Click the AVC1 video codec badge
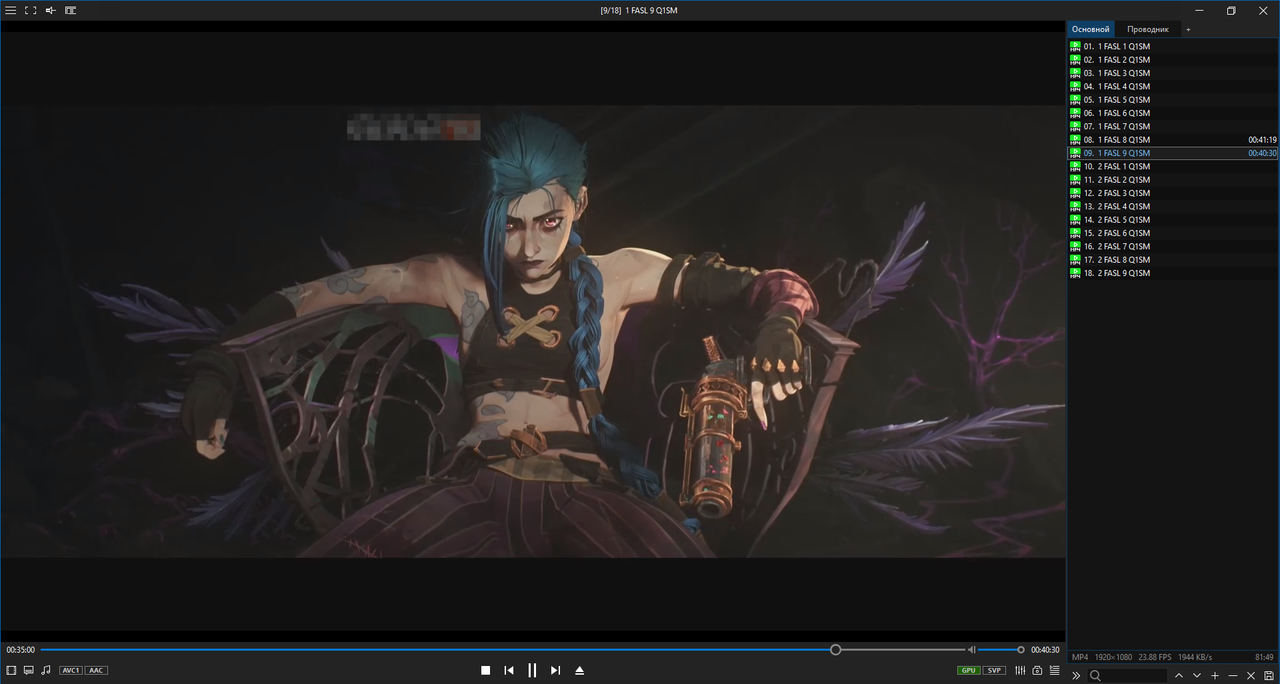Screen dimensions: 1280x684 (x=71, y=670)
